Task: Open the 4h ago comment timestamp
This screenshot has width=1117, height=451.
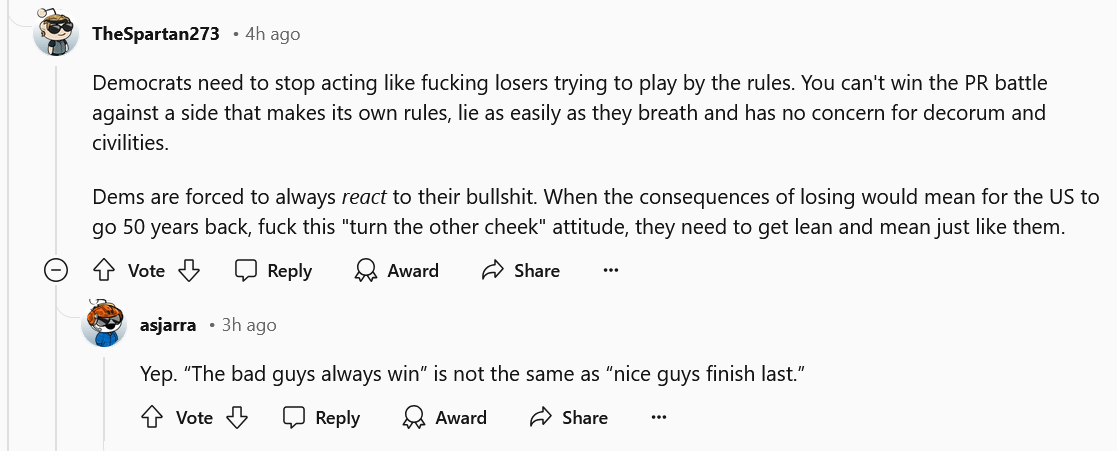Action: tap(272, 34)
